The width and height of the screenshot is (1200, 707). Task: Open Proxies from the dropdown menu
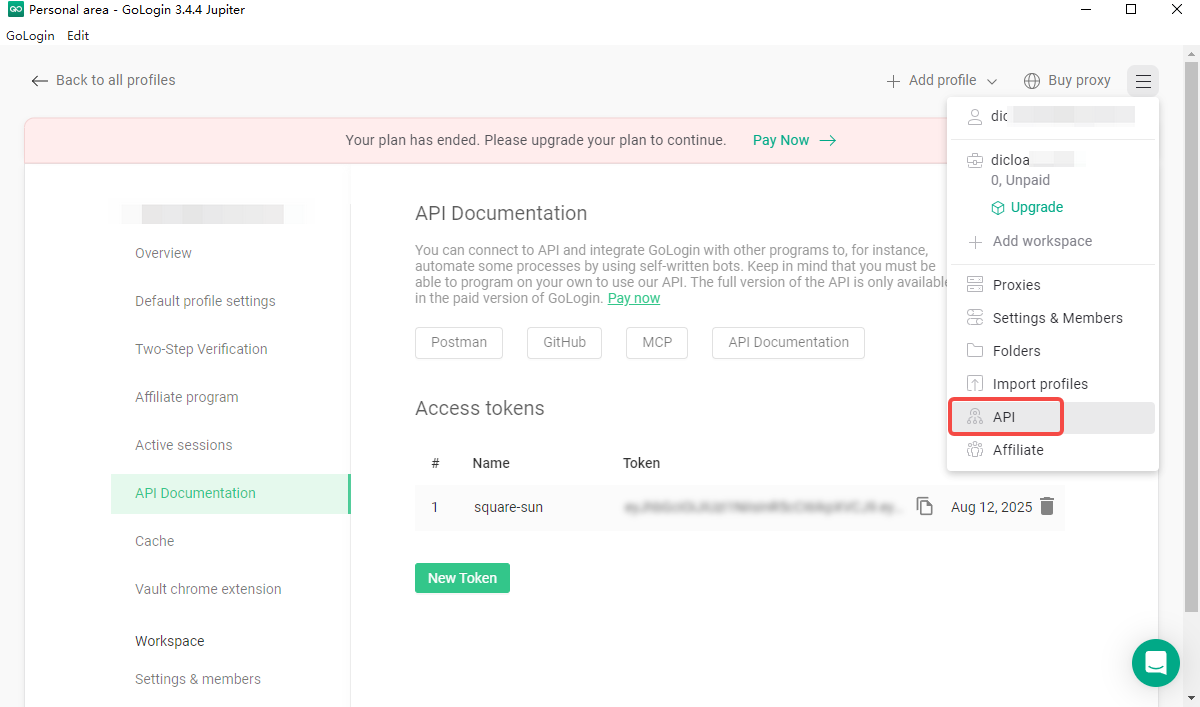pyautogui.click(x=1052, y=285)
